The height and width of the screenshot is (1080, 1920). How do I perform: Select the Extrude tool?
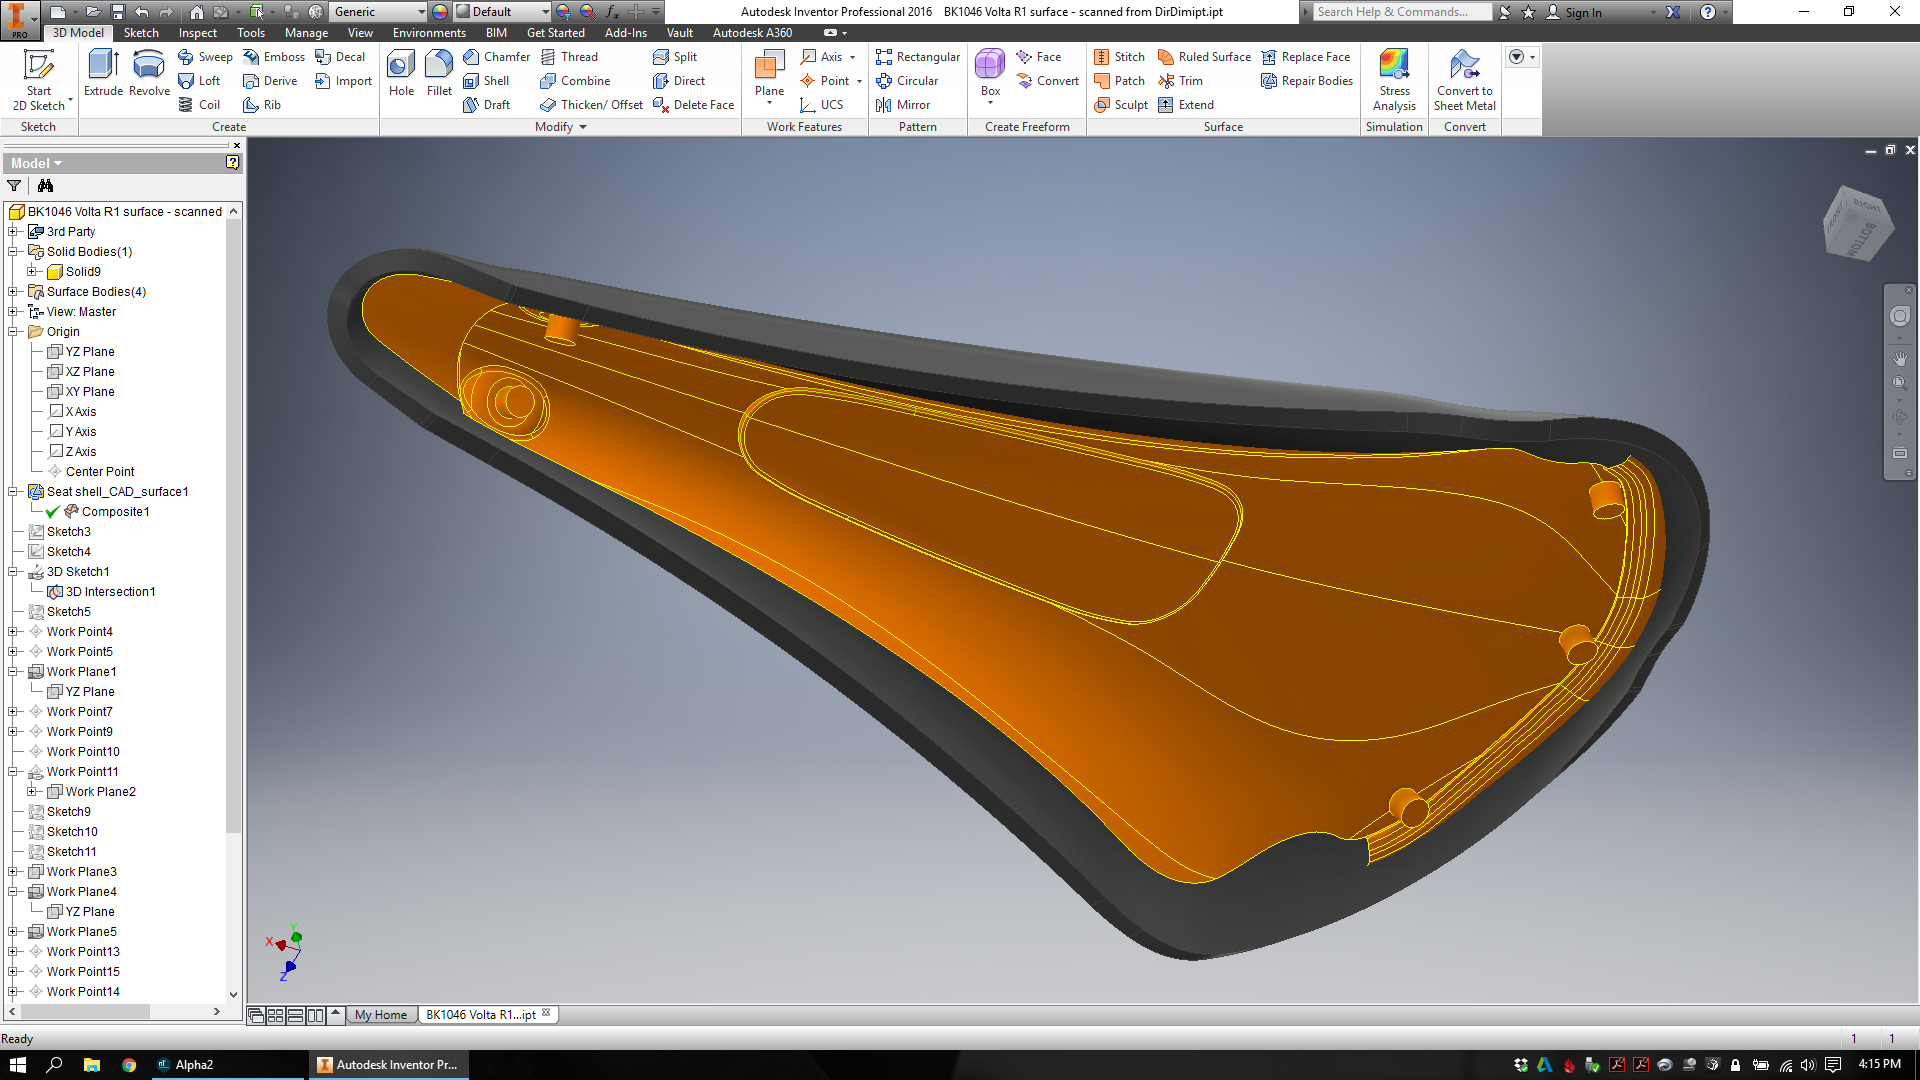tap(103, 73)
